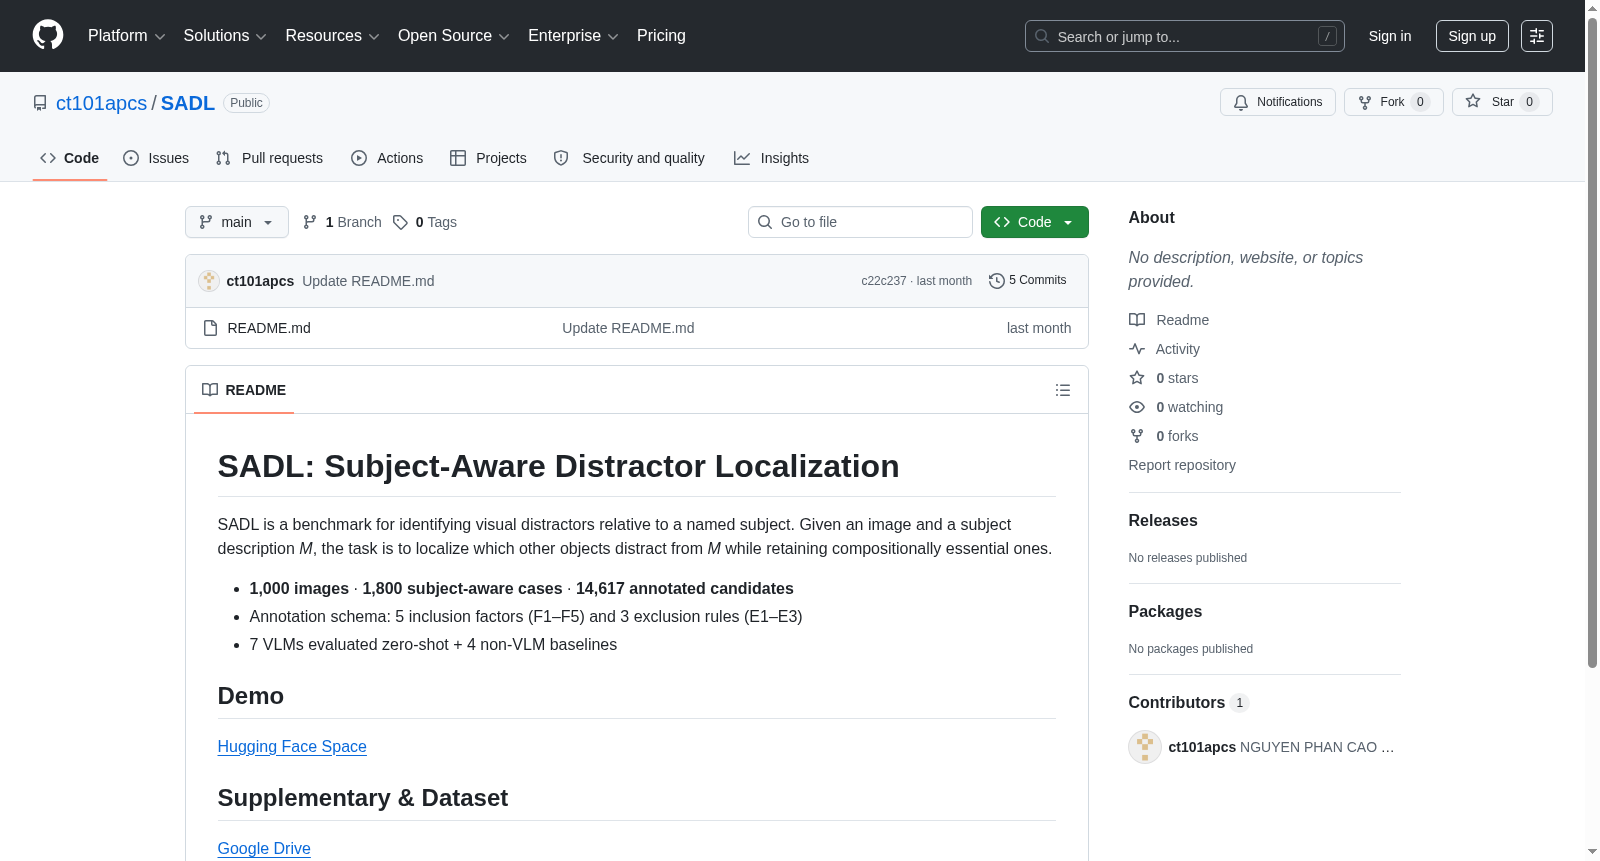Expand the Open Source menu
This screenshot has width=1600, height=861.
453,36
